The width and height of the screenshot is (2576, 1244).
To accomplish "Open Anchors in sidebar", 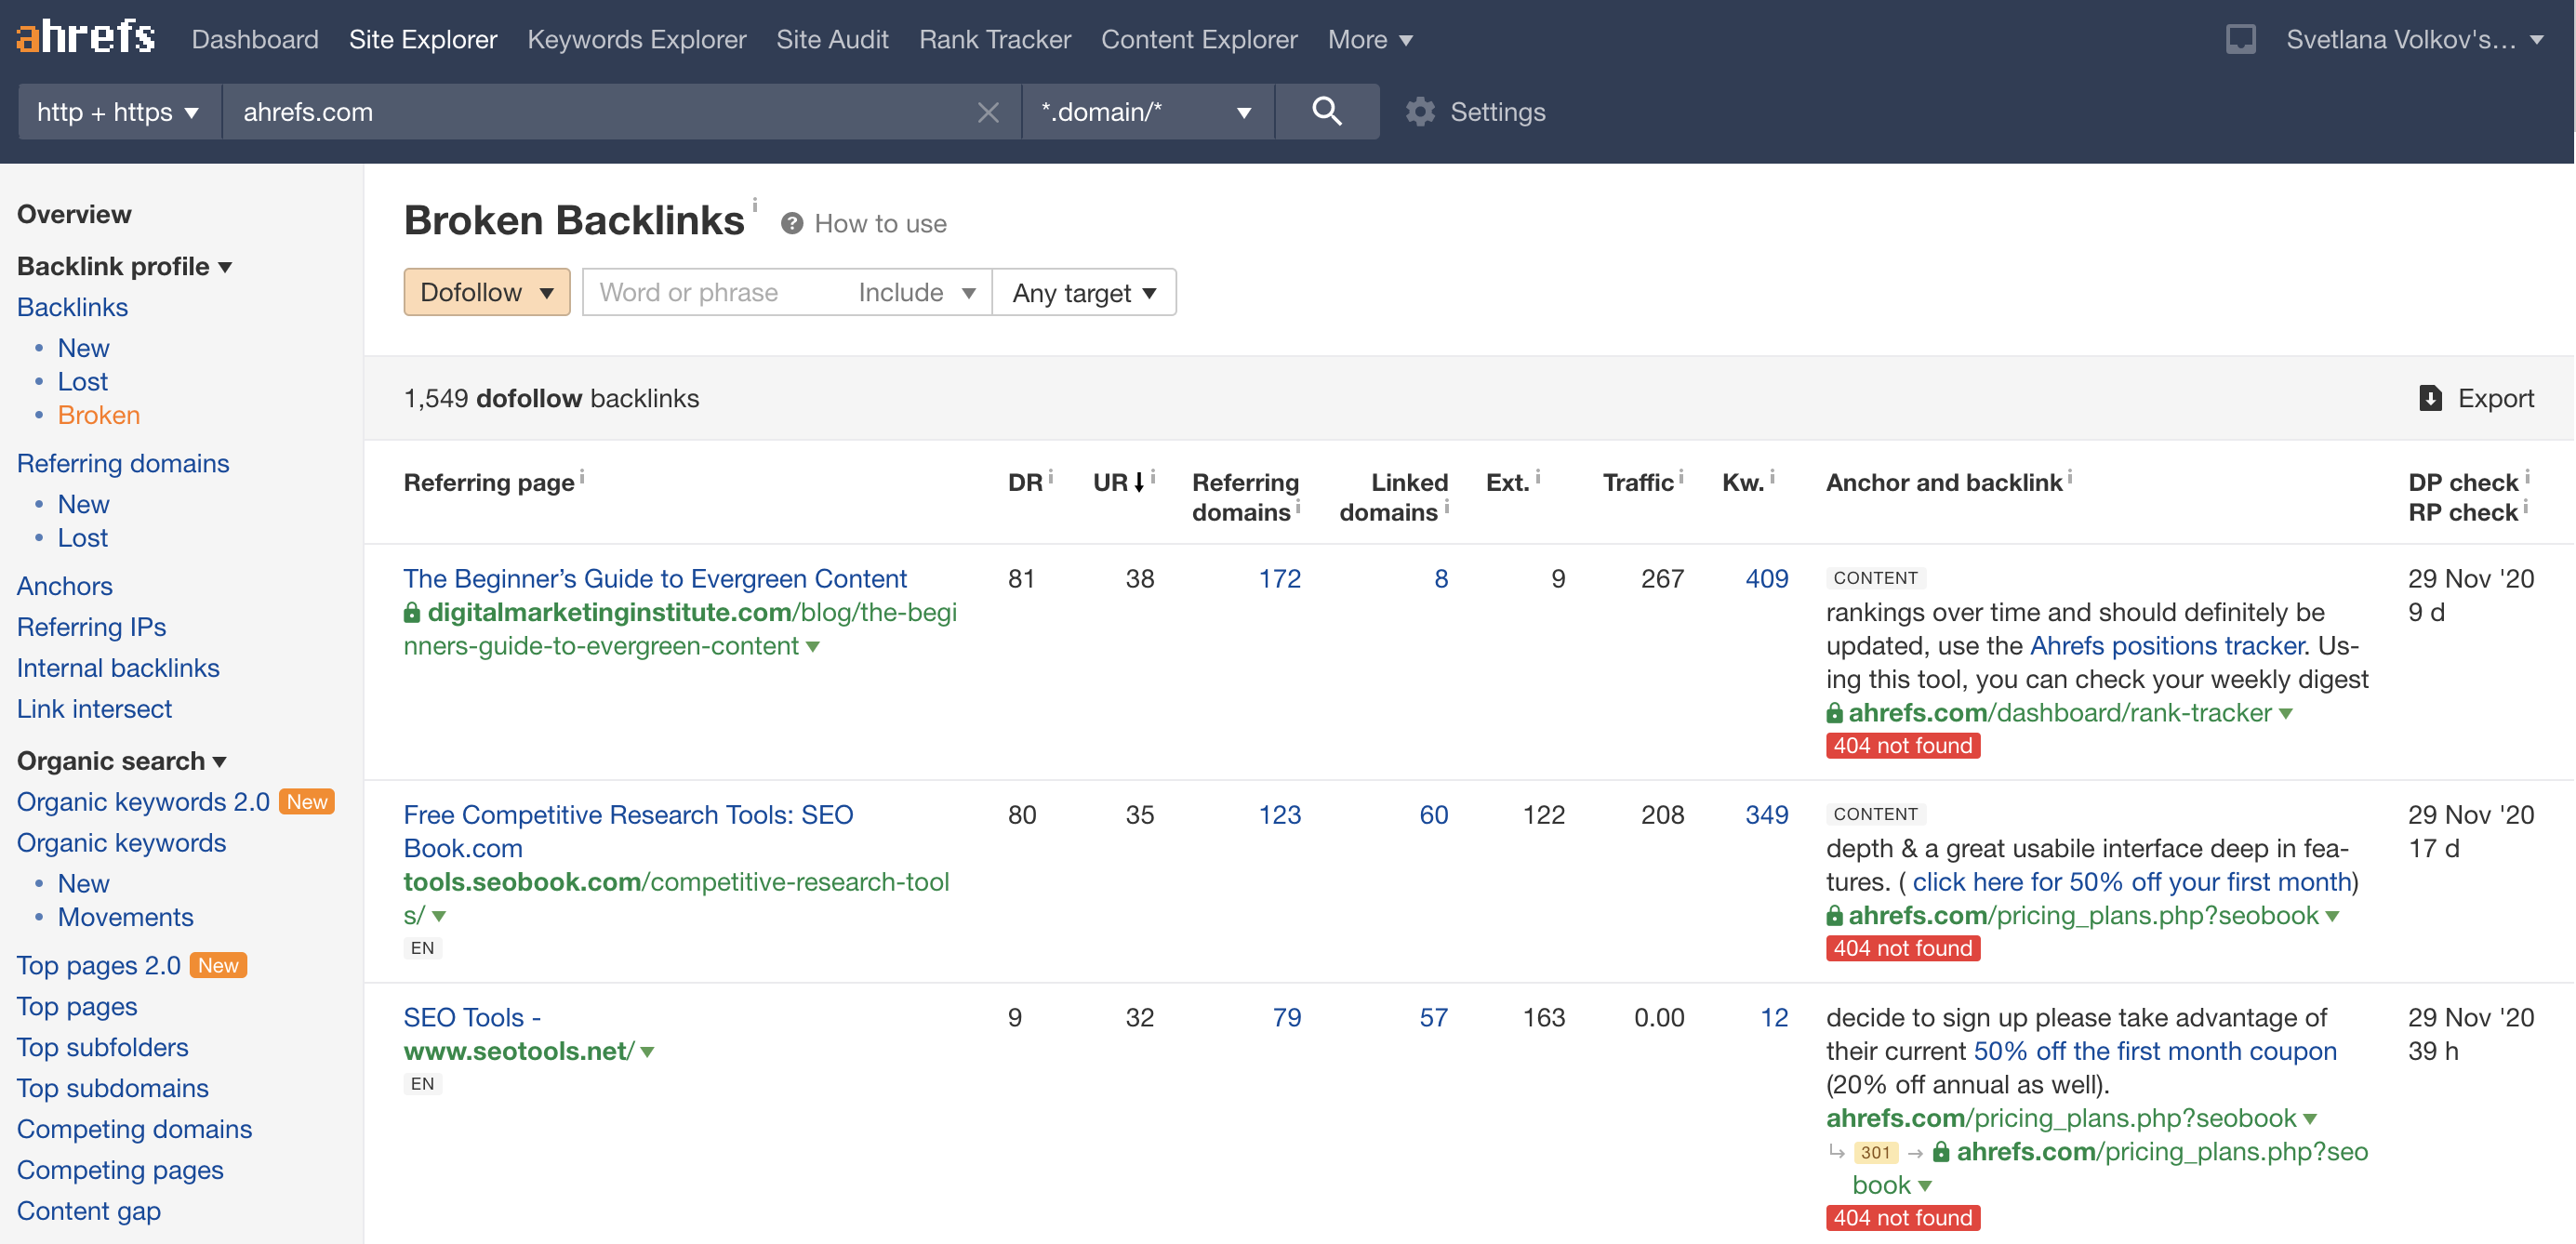I will click(64, 586).
